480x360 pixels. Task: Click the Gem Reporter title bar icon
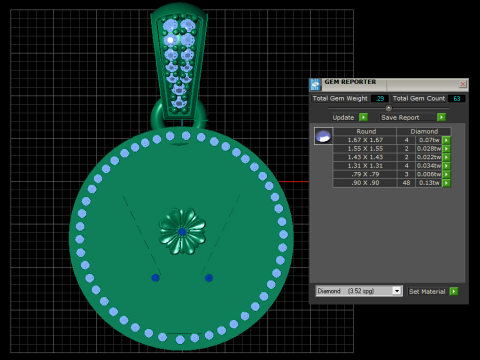pyautogui.click(x=315, y=85)
